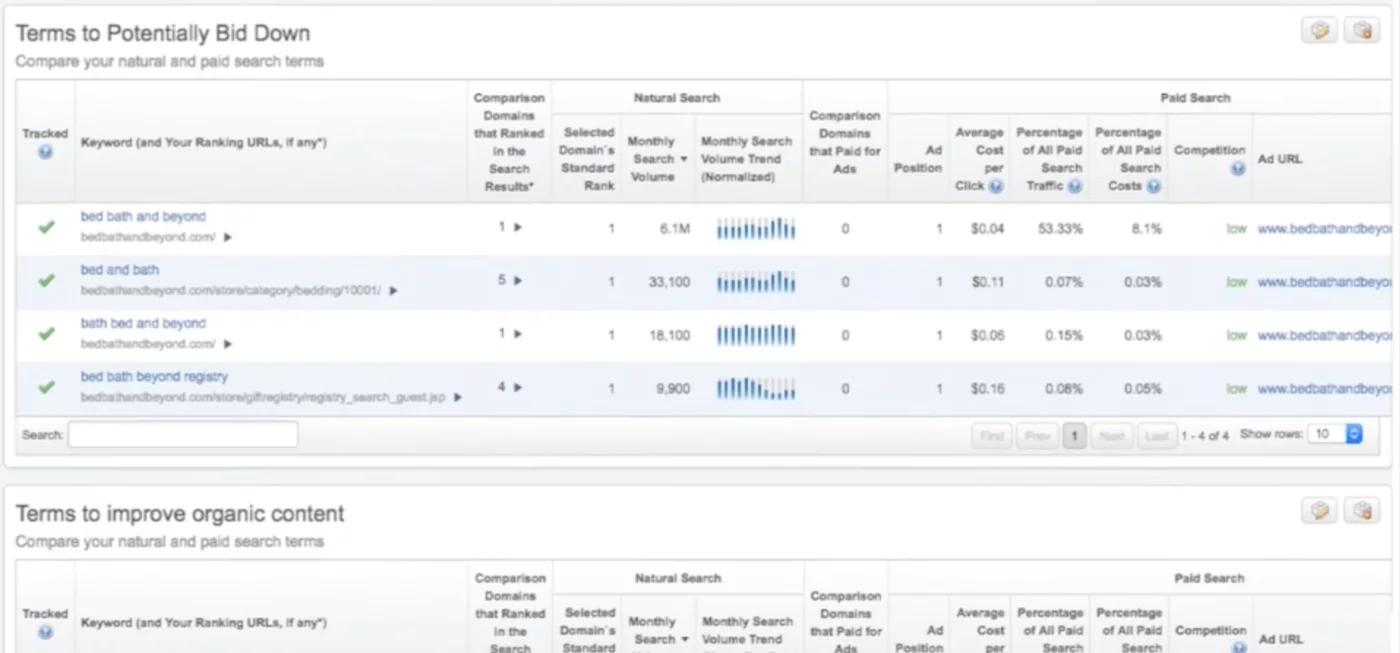Toggle tracked checkmark for bed bath beyond registry
1400x653 pixels.
46,387
